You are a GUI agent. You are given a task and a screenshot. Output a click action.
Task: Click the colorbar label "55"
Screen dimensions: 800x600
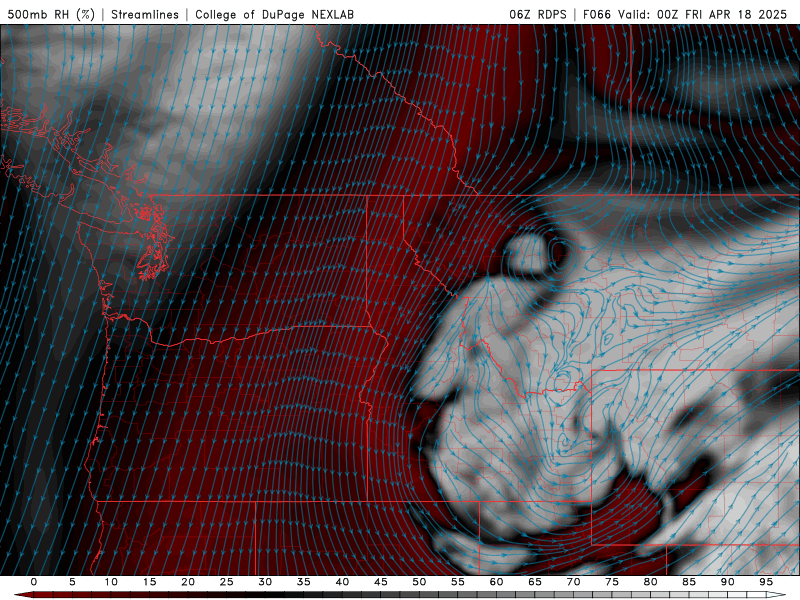coord(458,582)
